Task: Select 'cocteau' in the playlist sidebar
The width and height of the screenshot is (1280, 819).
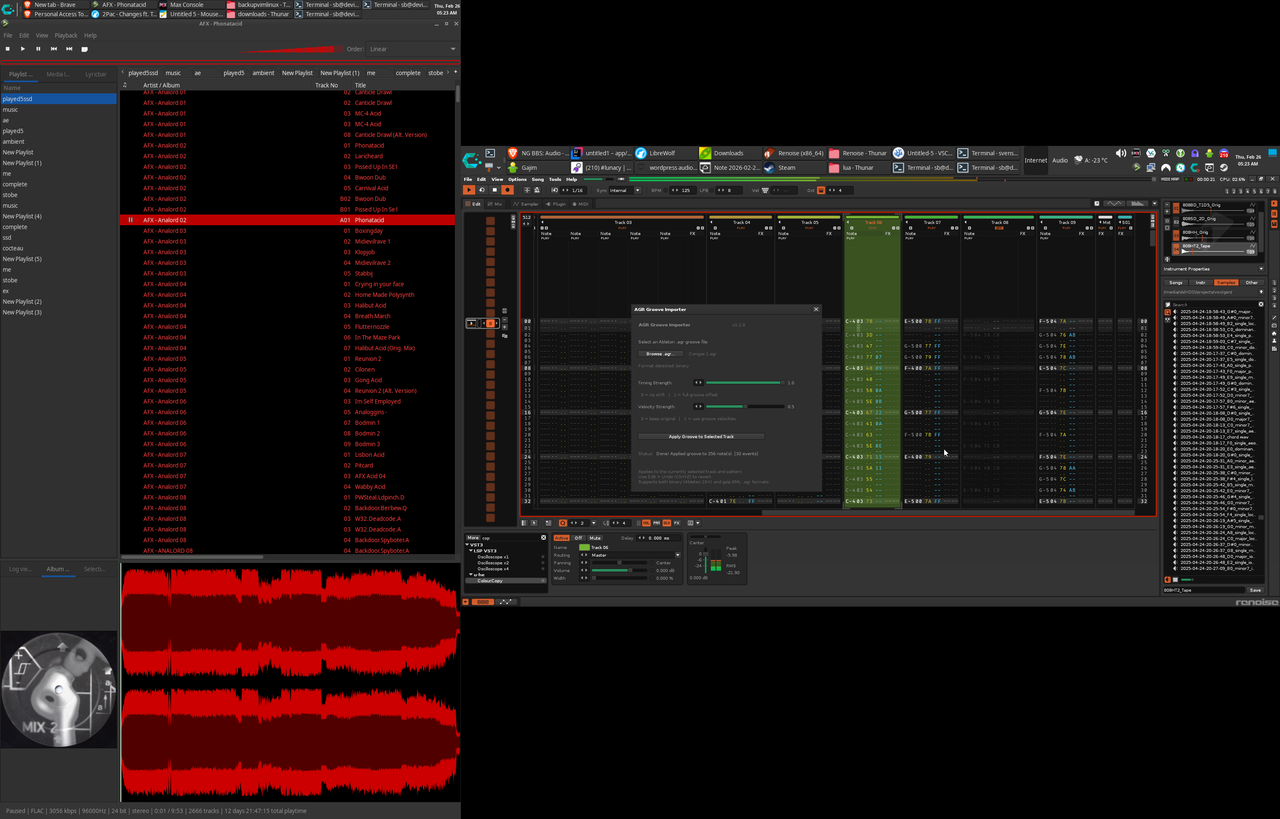Action: point(12,248)
